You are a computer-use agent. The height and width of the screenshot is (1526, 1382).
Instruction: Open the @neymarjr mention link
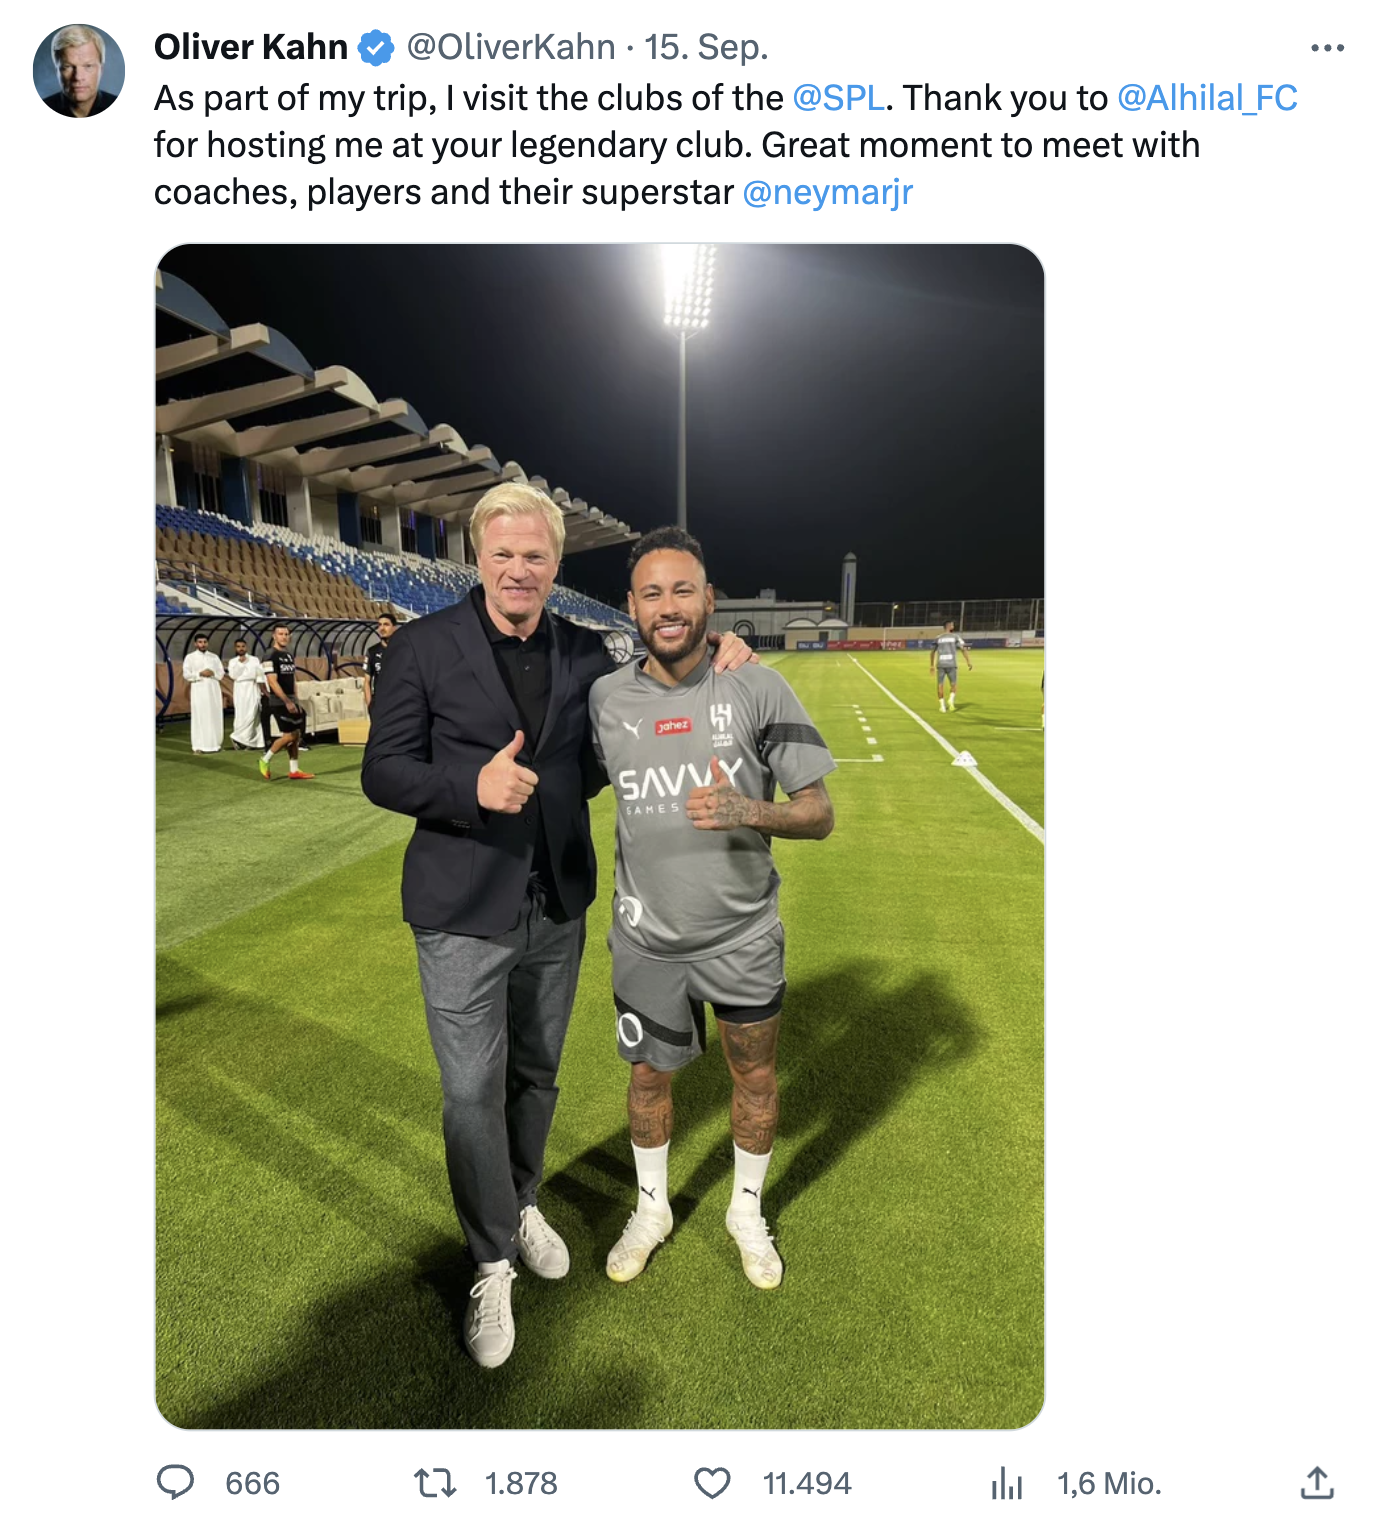click(x=828, y=192)
